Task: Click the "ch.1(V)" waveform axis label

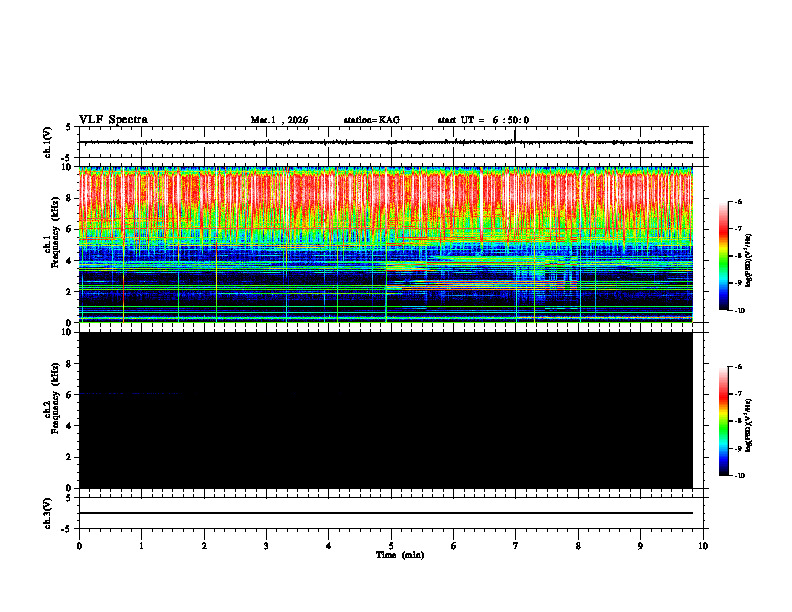Action: [48, 142]
